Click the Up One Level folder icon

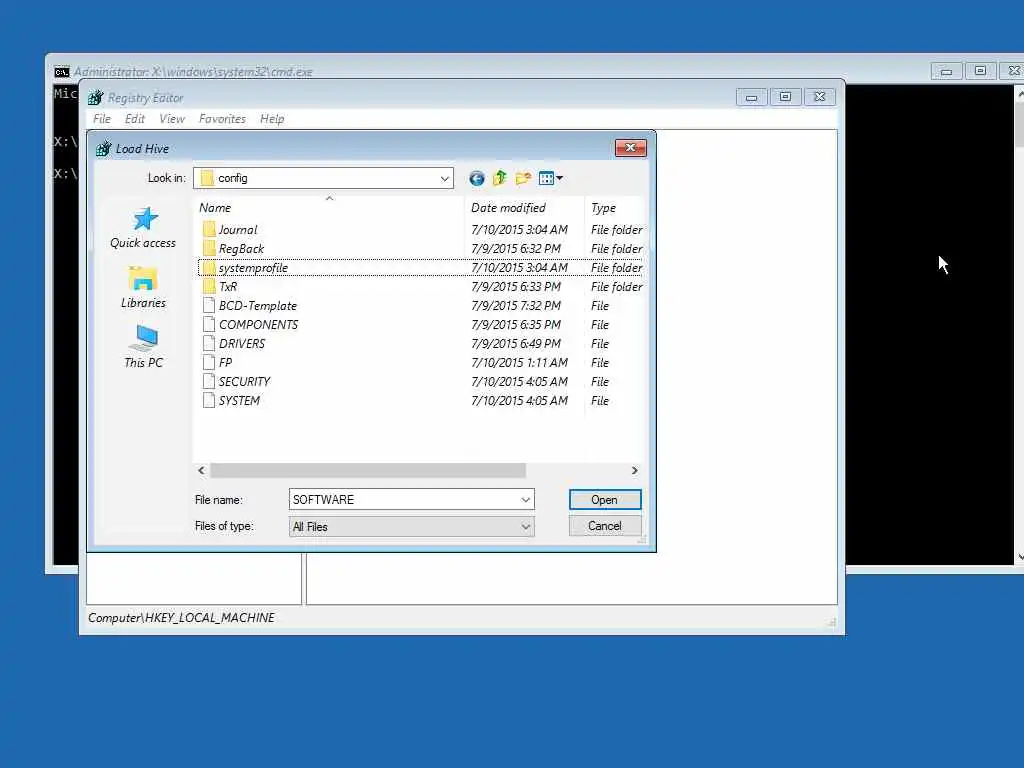(500, 178)
